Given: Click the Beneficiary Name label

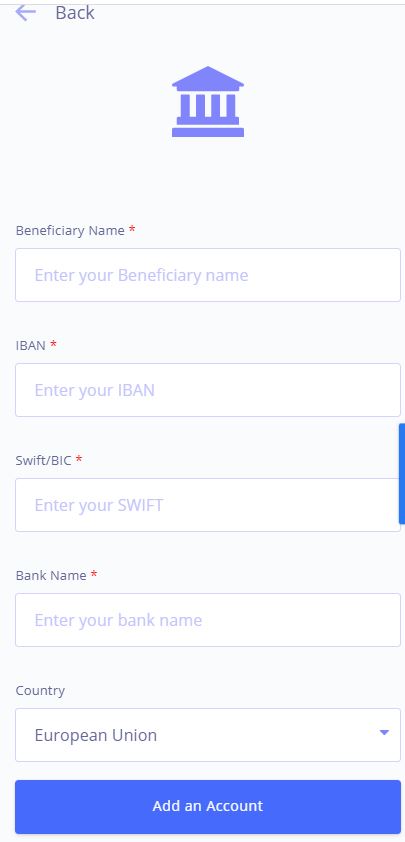Looking at the screenshot, I should [x=70, y=230].
